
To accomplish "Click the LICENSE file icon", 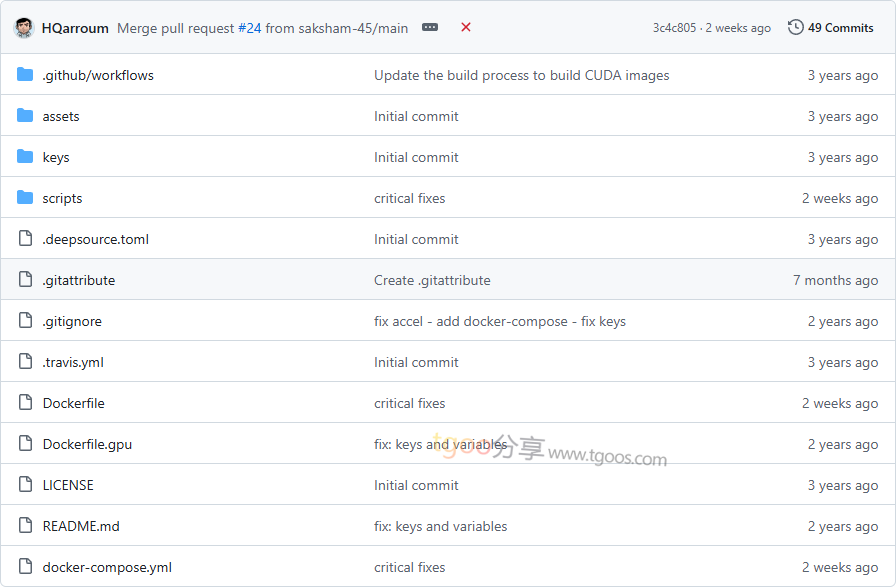I will pyautogui.click(x=25, y=484).
